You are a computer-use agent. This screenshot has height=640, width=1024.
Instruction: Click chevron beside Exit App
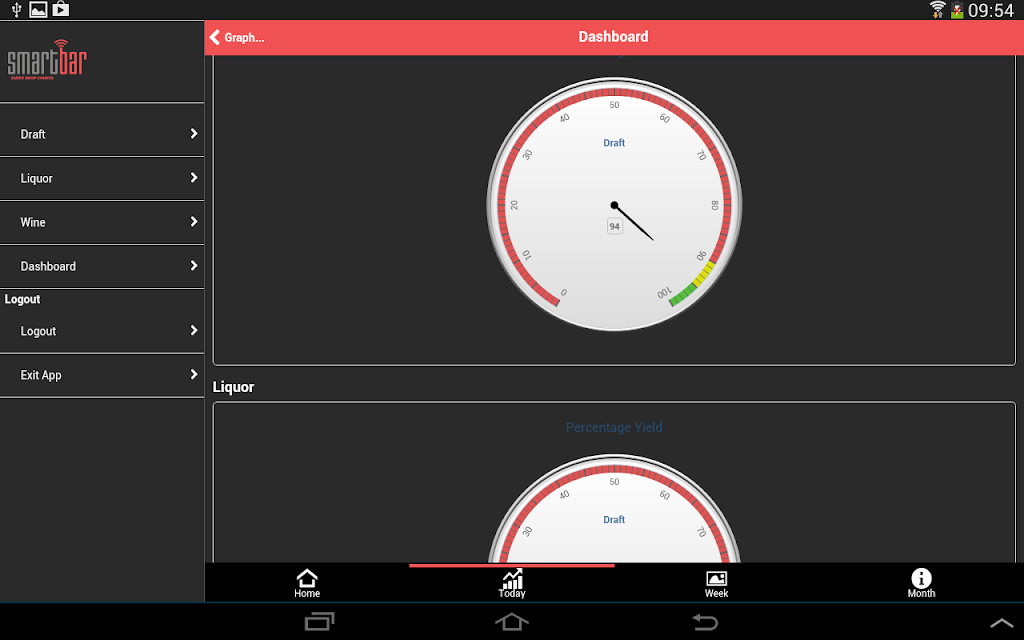tap(193, 374)
